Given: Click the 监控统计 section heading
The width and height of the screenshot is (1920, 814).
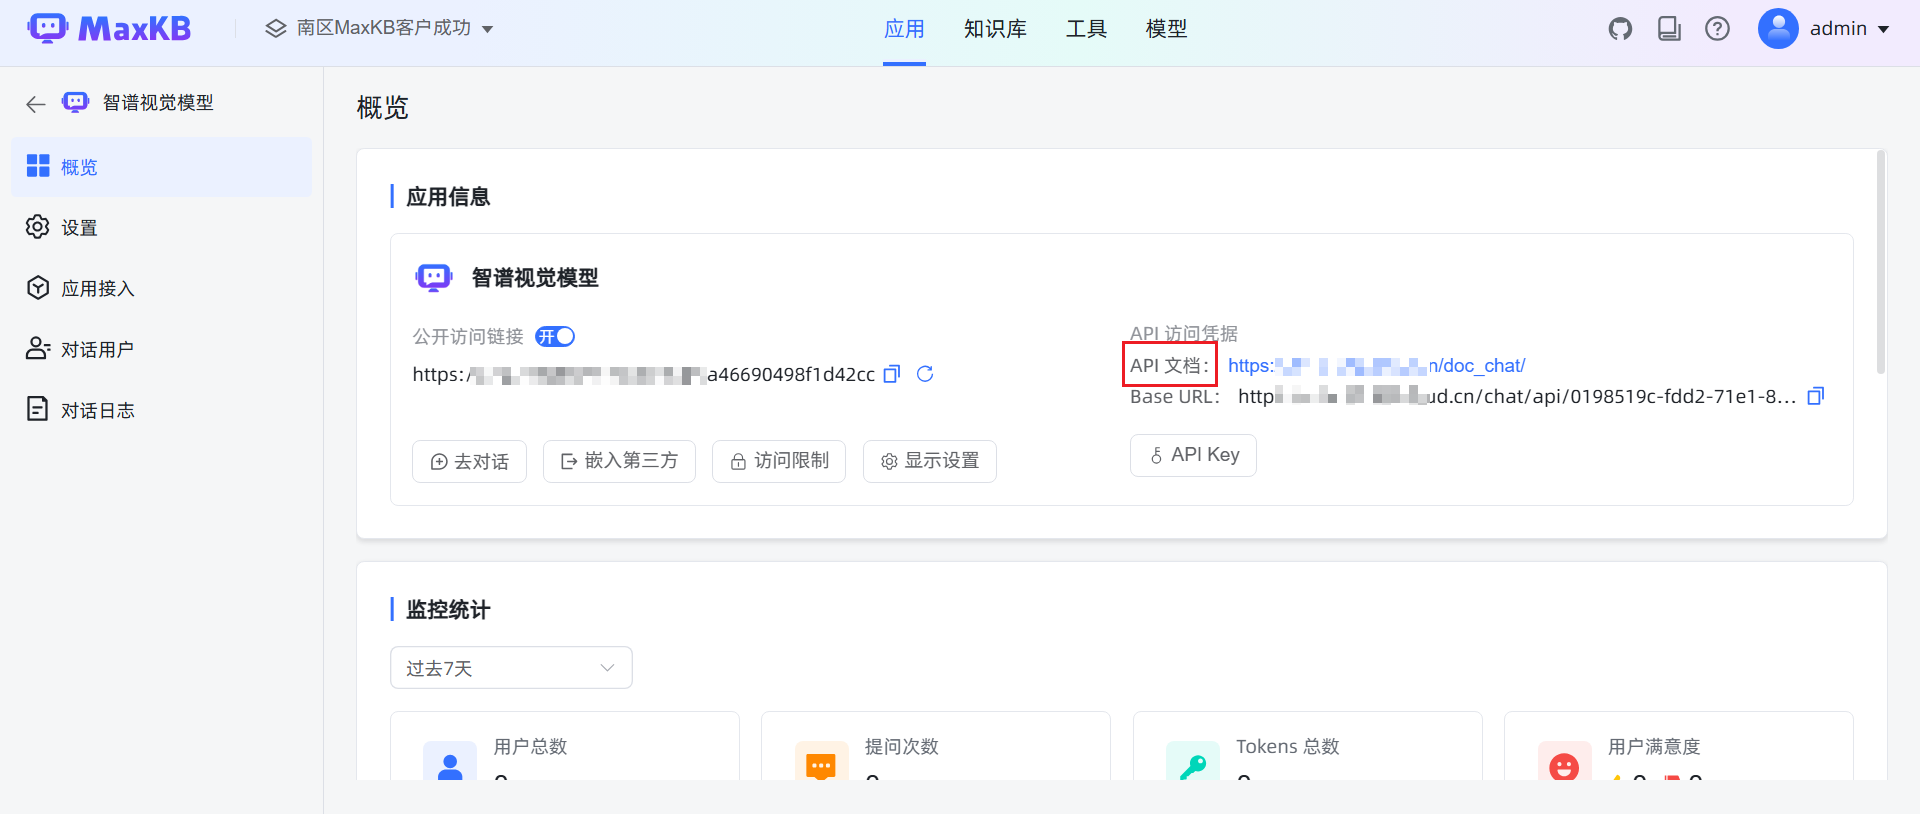Looking at the screenshot, I should pyautogui.click(x=448, y=610).
